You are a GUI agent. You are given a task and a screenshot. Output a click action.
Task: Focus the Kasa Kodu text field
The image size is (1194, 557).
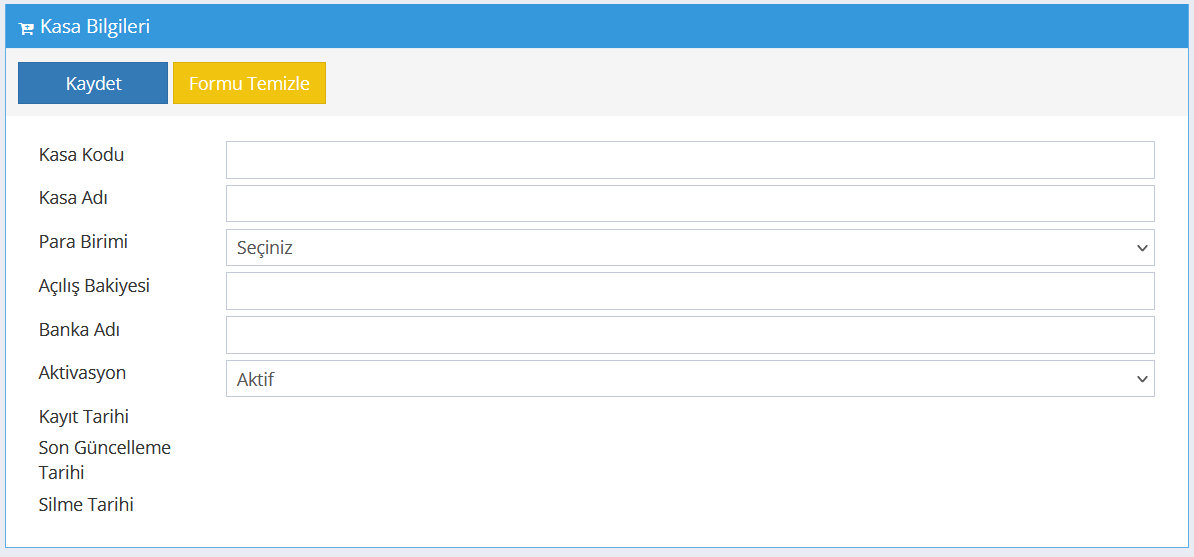[690, 160]
